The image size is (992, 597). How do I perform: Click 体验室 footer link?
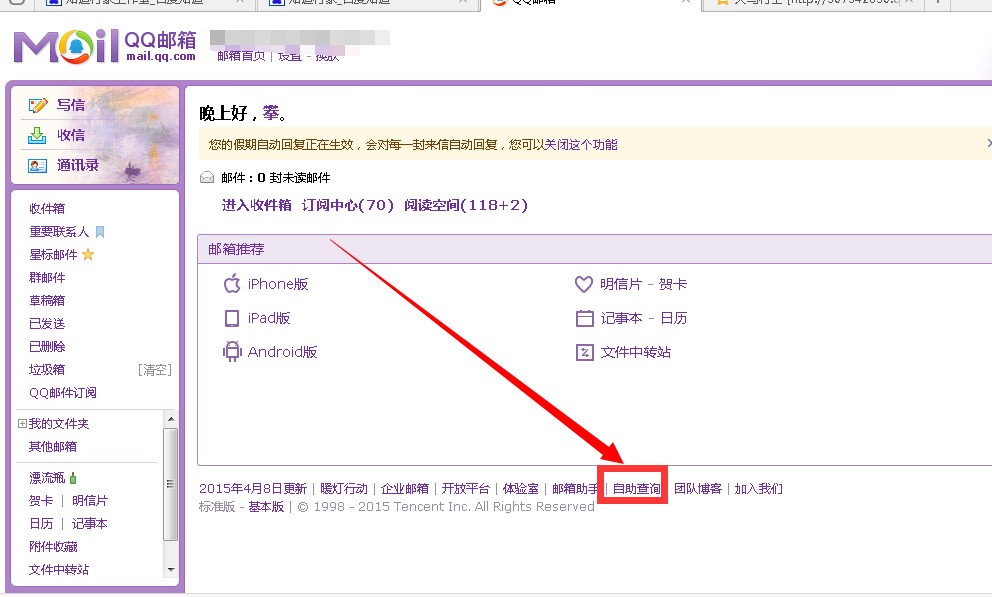coord(521,489)
